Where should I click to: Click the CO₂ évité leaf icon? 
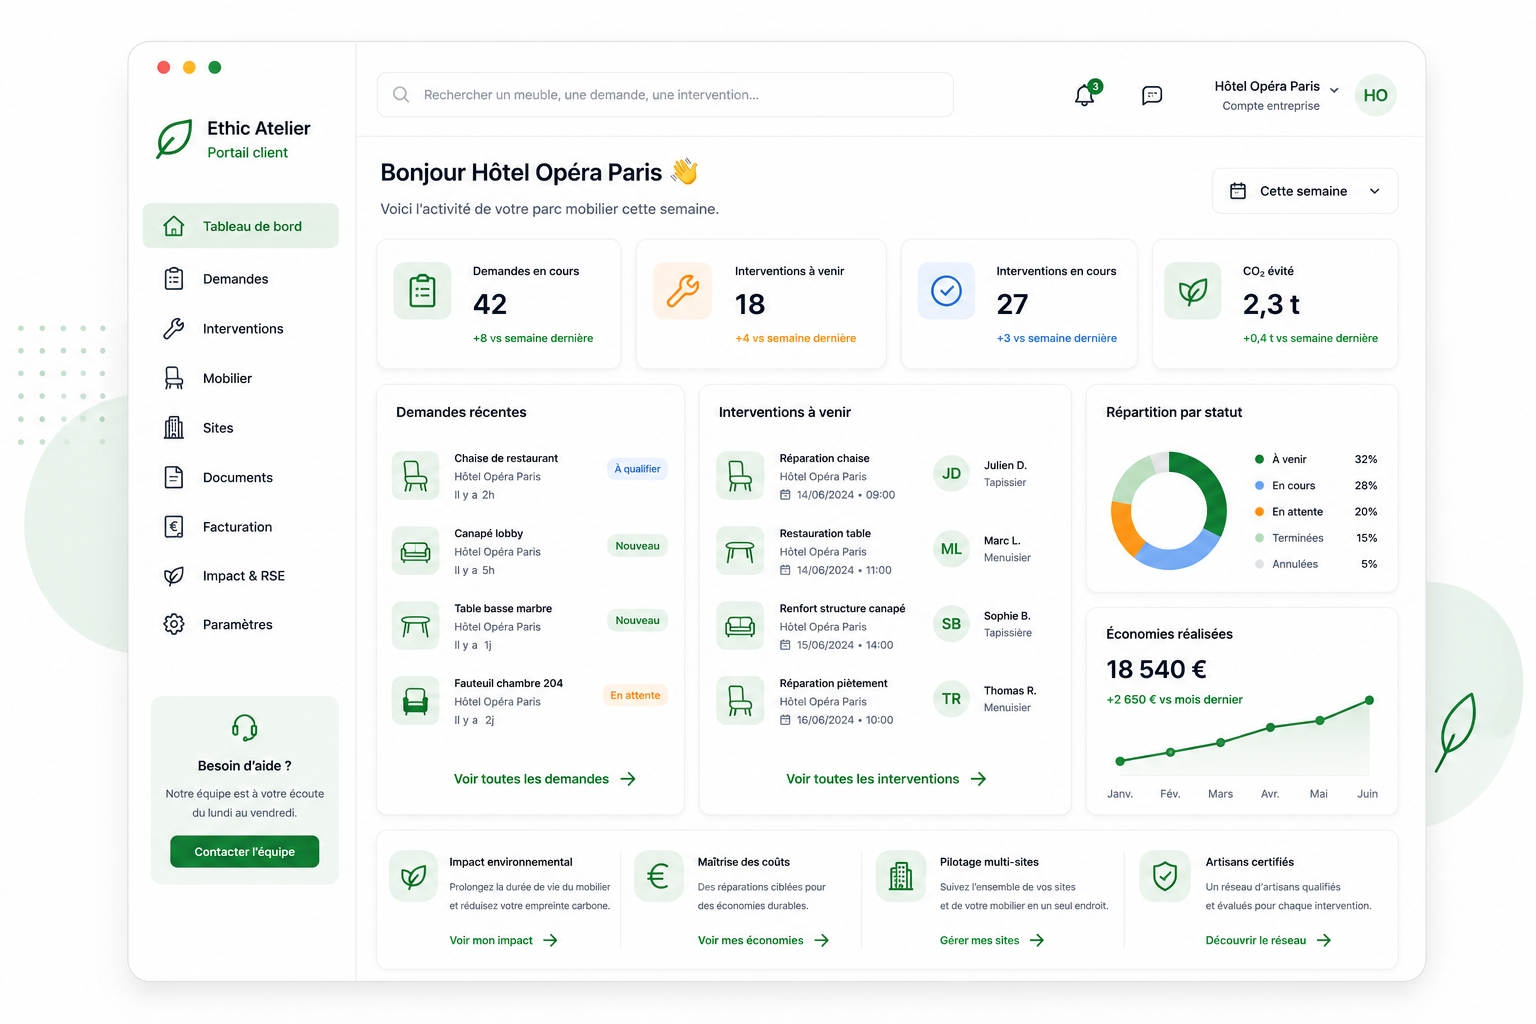(x=1193, y=291)
